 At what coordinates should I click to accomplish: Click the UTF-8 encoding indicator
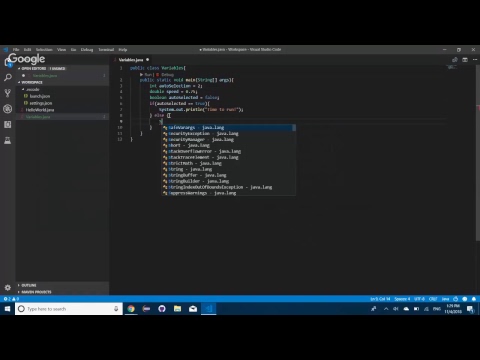pos(419,299)
